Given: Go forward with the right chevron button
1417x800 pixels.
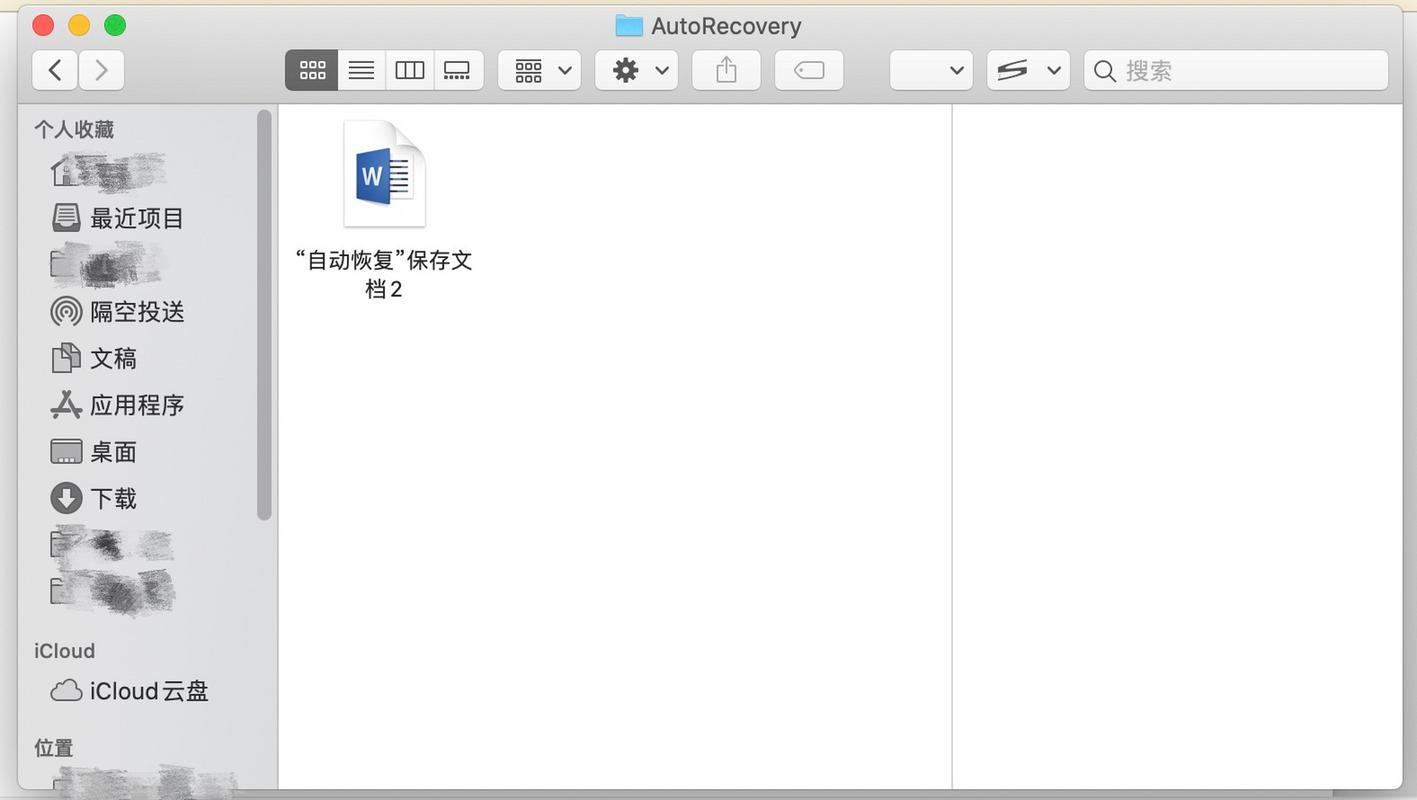Looking at the screenshot, I should point(101,70).
